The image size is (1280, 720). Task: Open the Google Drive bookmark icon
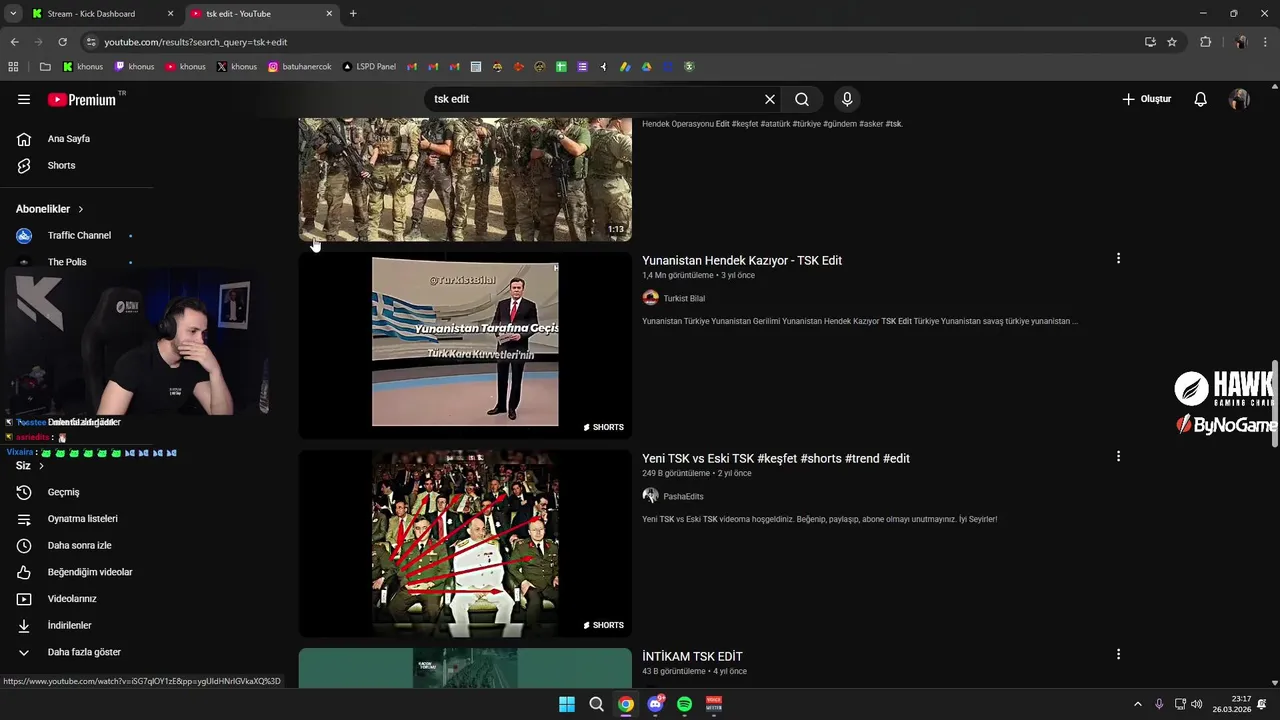[647, 67]
